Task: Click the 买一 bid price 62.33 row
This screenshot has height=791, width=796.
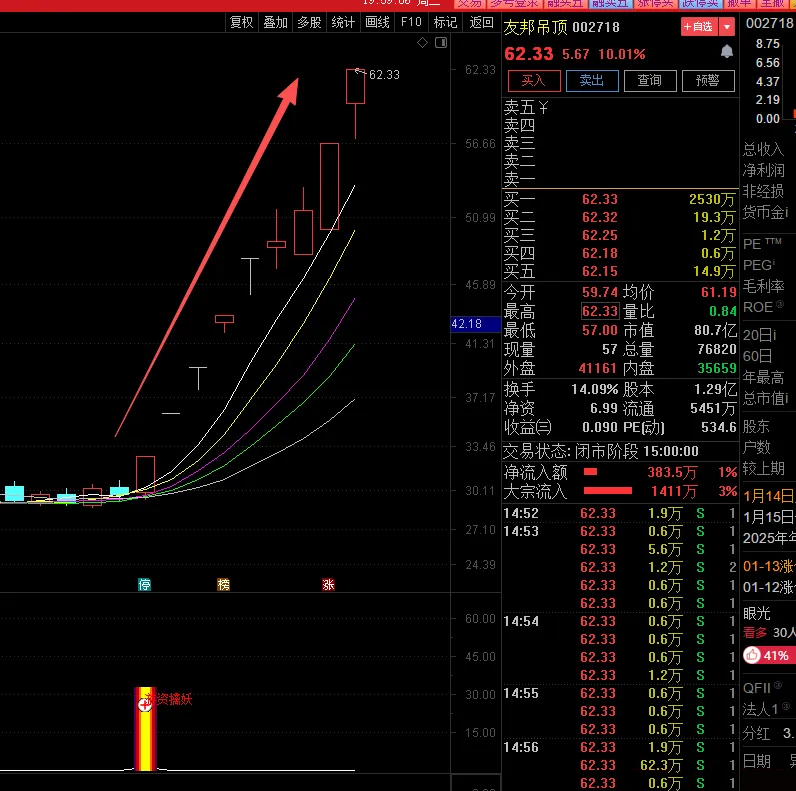Action: [x=600, y=199]
